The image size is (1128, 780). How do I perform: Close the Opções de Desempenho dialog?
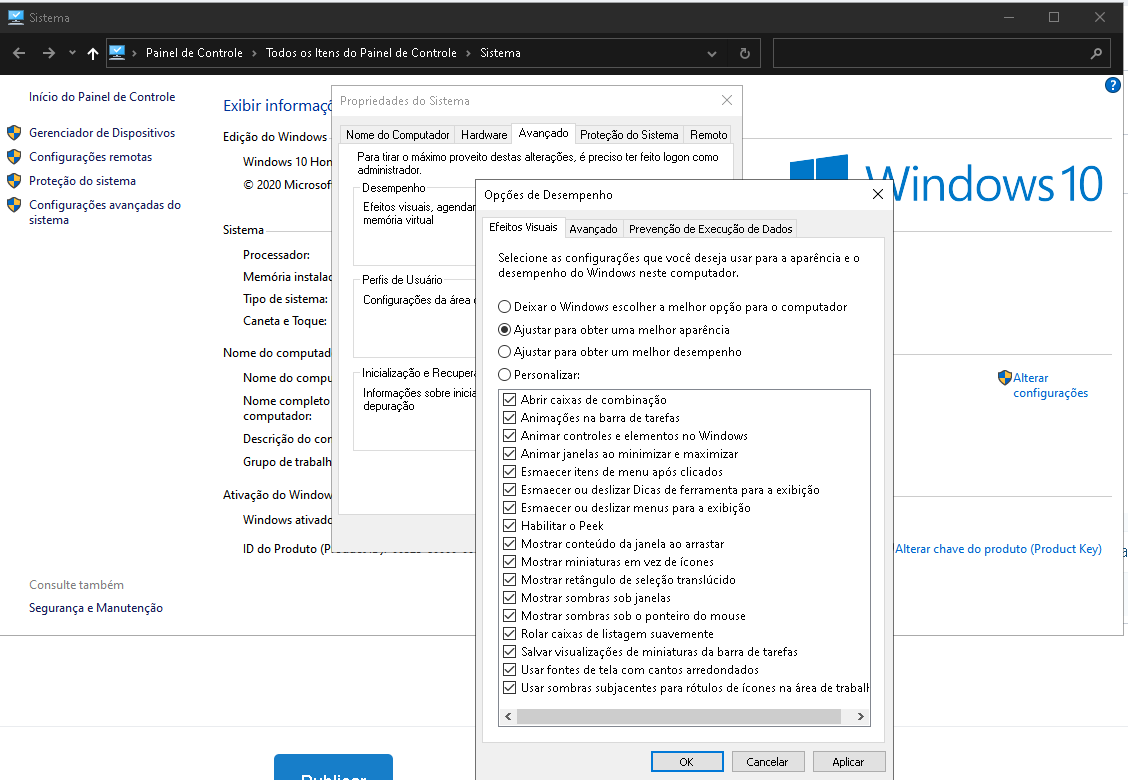click(878, 194)
